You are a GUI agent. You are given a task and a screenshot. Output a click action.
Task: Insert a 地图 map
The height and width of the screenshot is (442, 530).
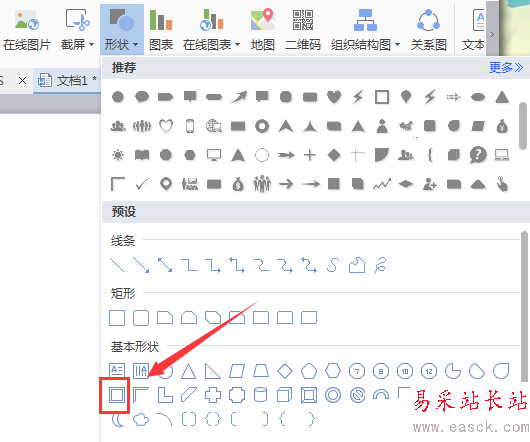pos(263,30)
